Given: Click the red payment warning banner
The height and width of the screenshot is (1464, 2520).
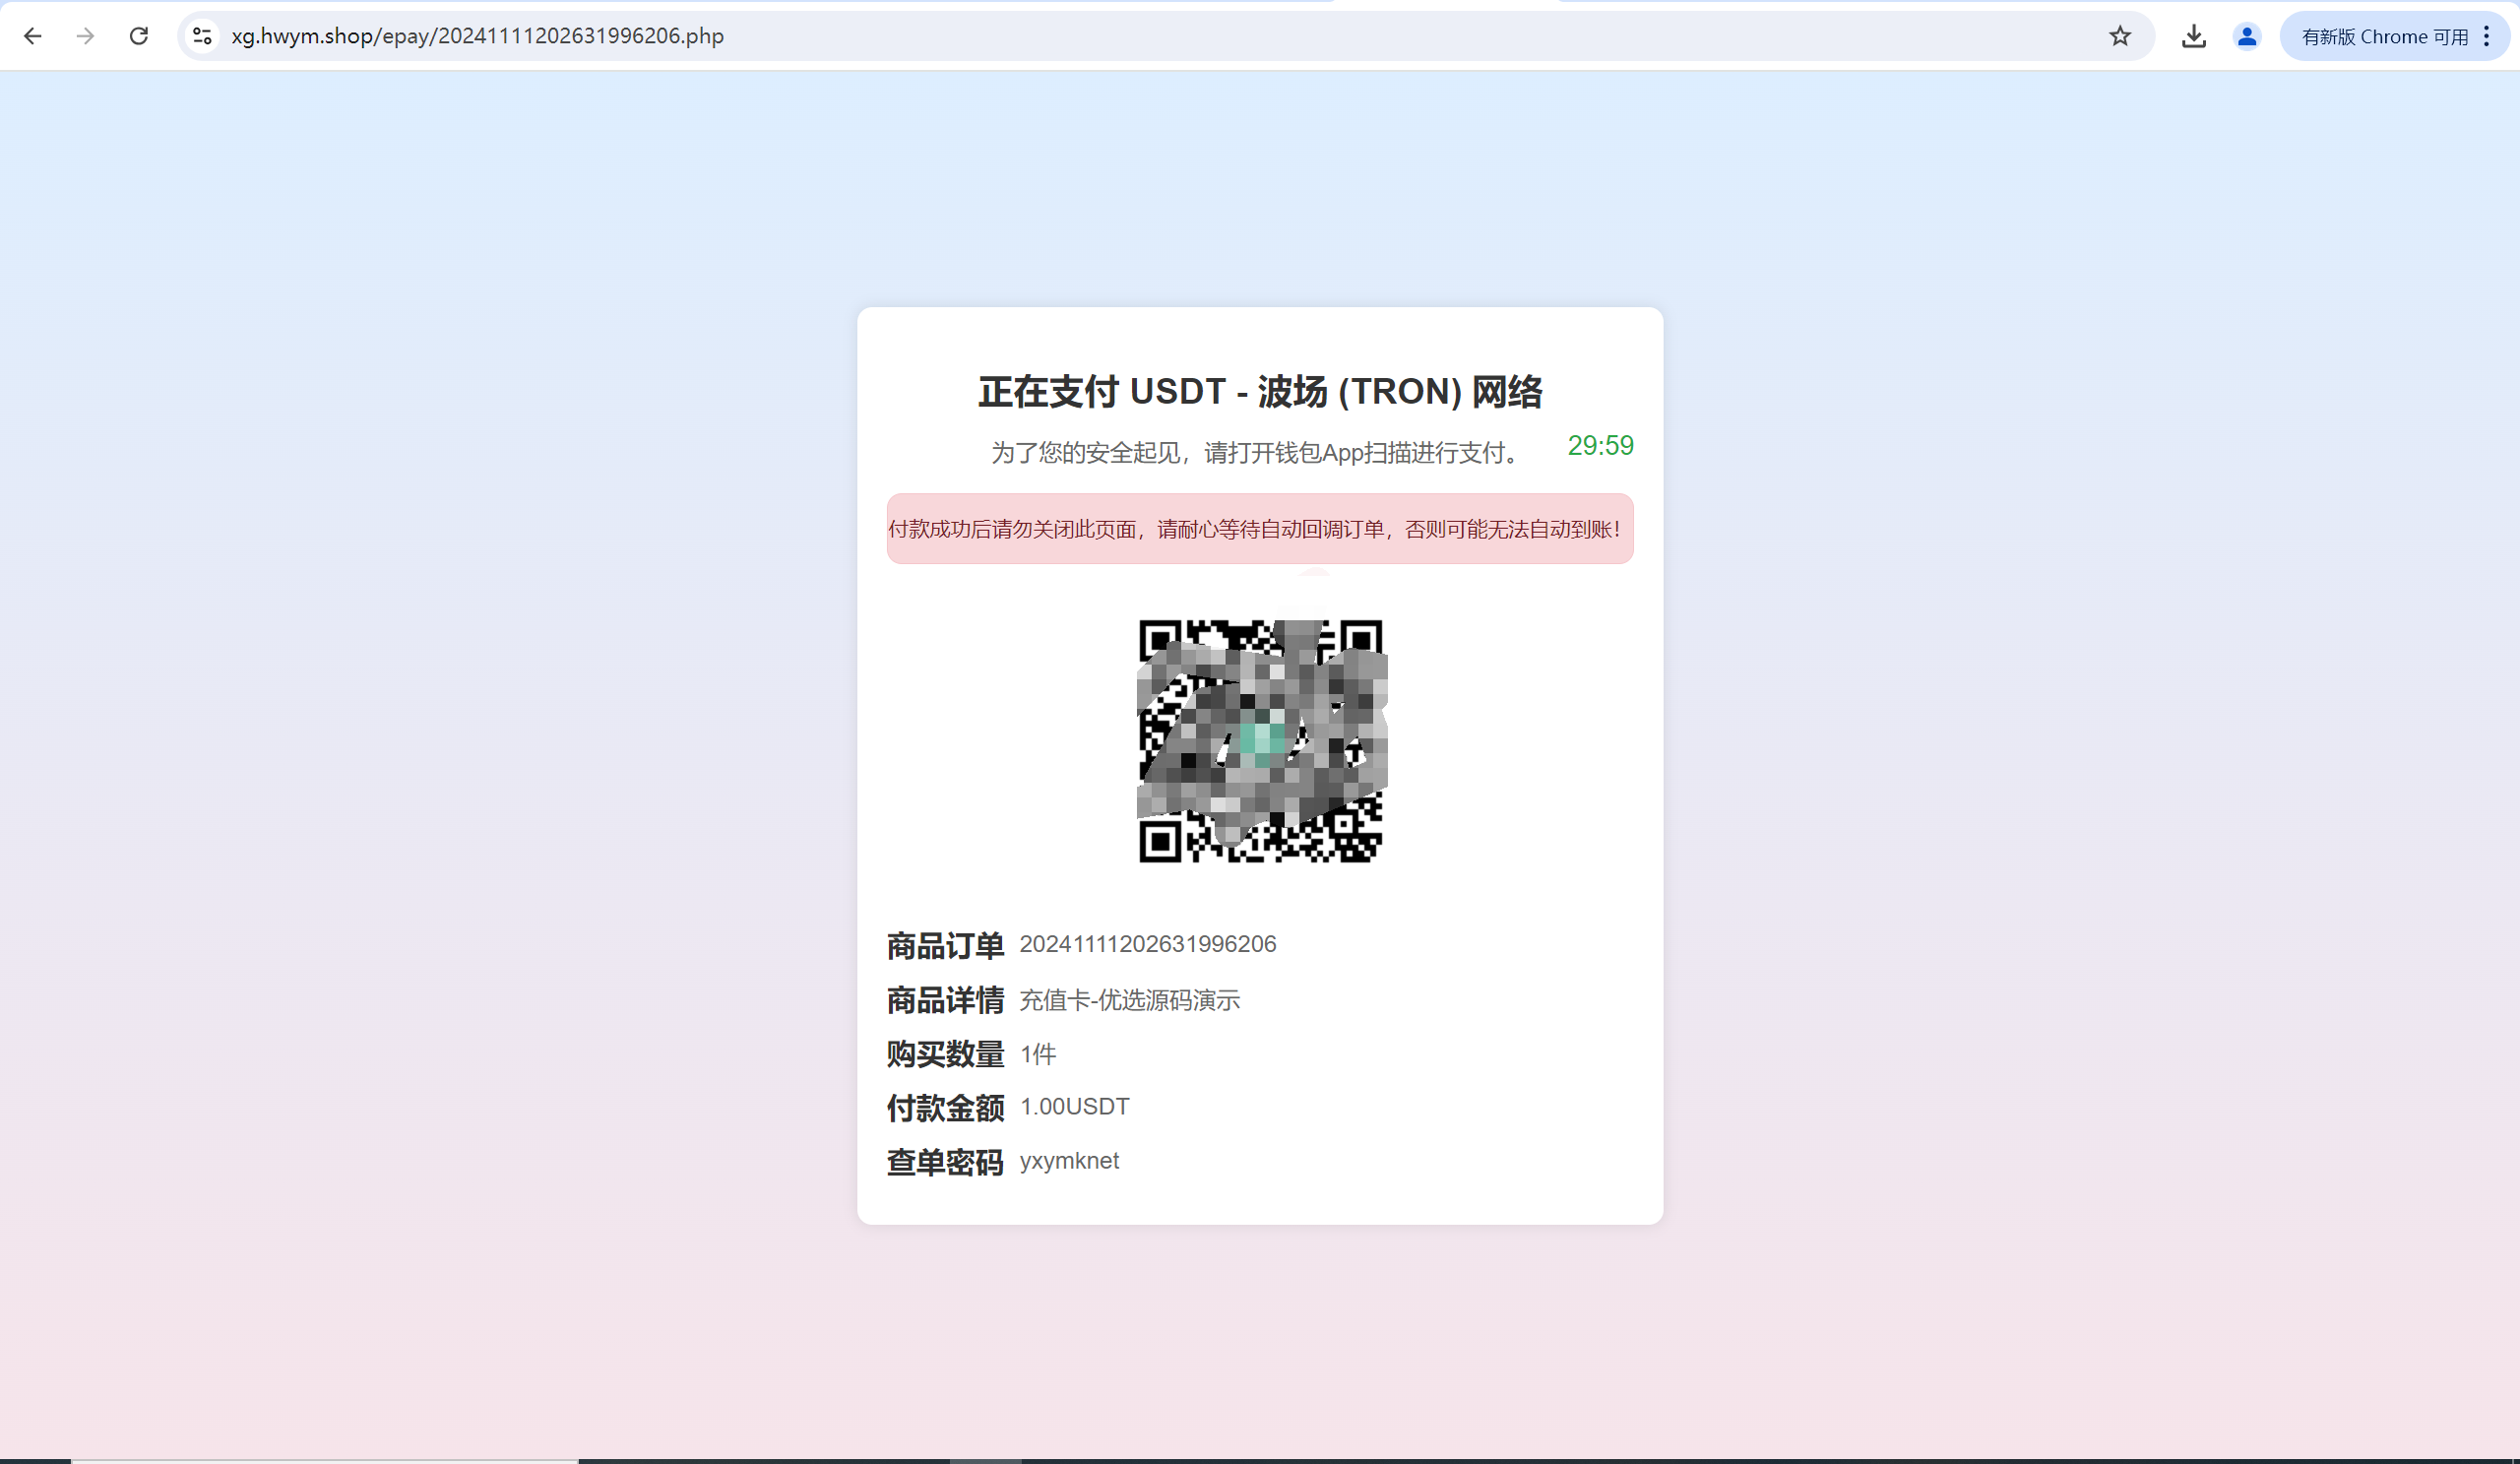Looking at the screenshot, I should (1259, 529).
